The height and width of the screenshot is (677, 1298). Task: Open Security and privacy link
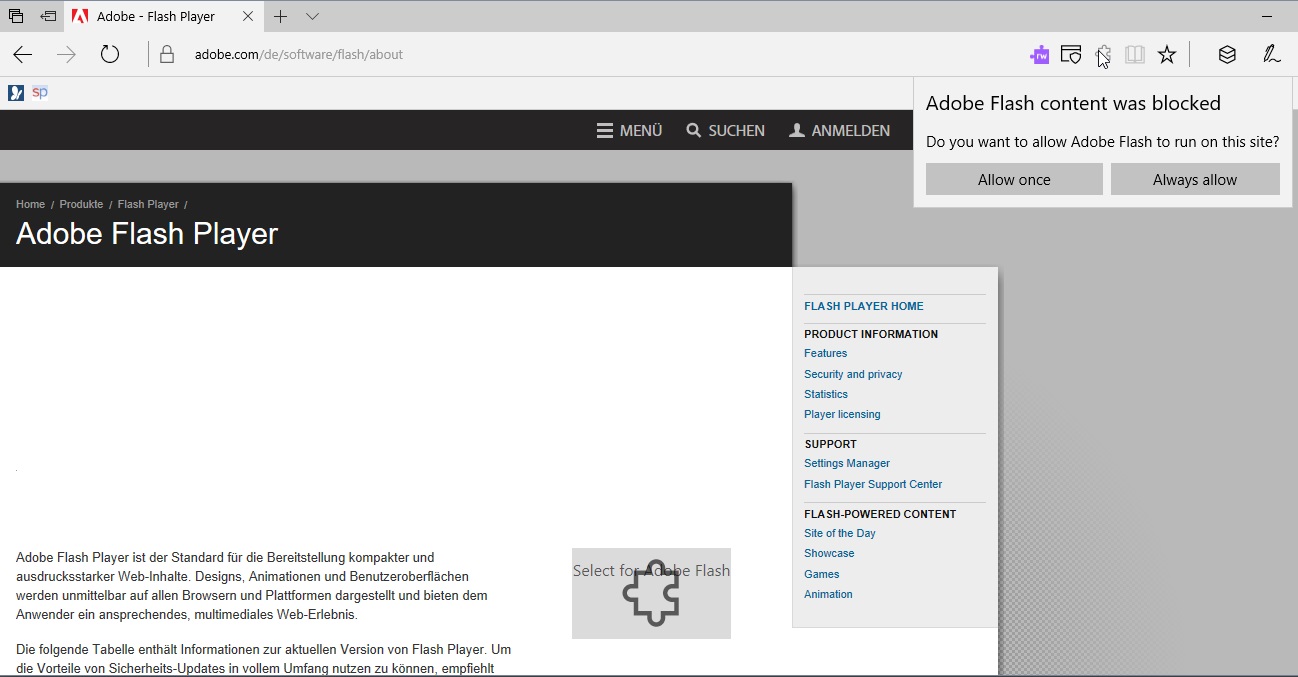853,374
